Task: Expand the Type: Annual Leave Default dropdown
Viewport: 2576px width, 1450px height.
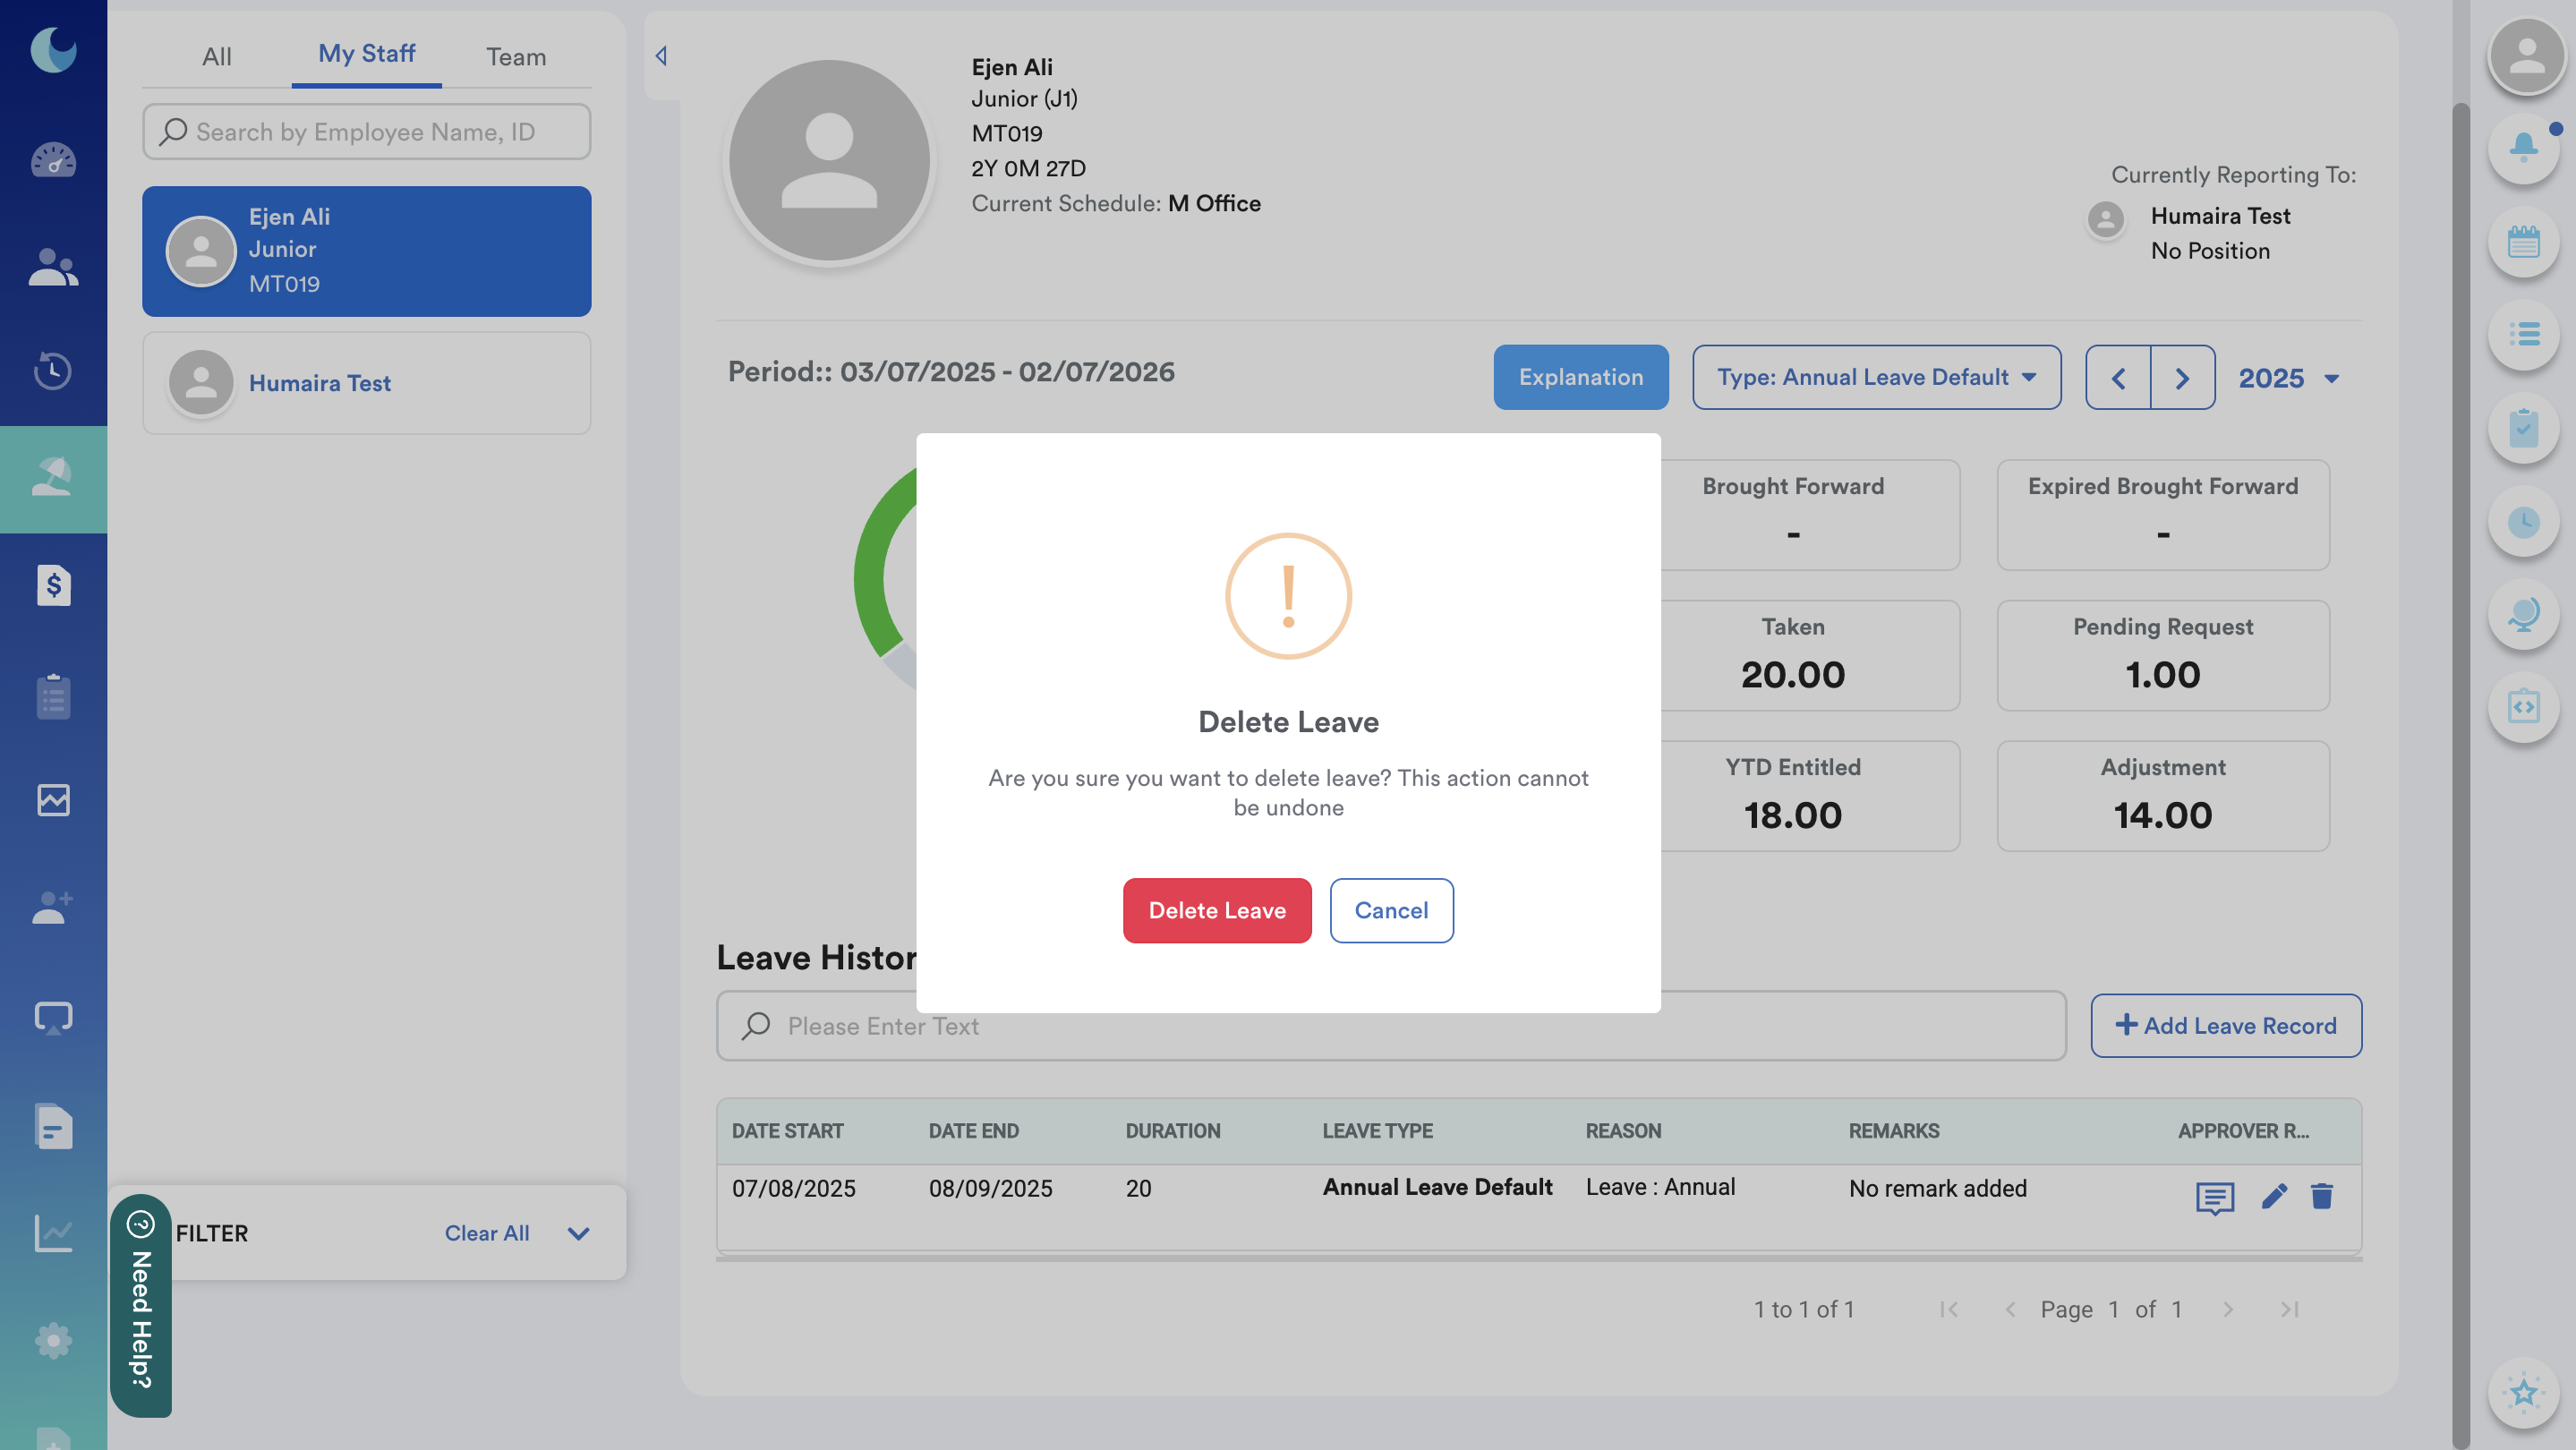Action: click(1876, 377)
